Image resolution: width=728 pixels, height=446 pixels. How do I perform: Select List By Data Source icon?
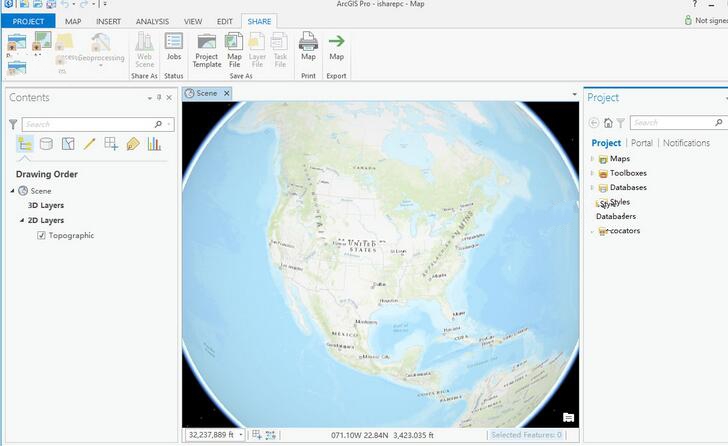point(46,144)
